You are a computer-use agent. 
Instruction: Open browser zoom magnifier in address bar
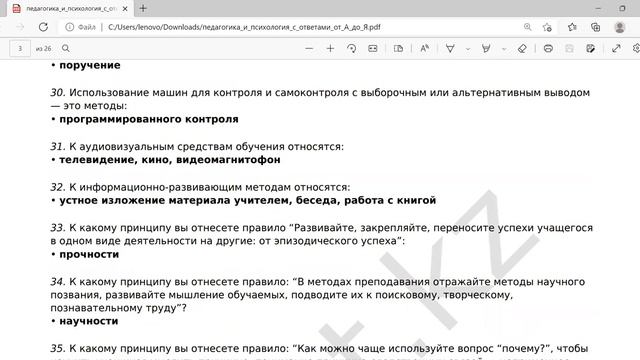click(527, 27)
